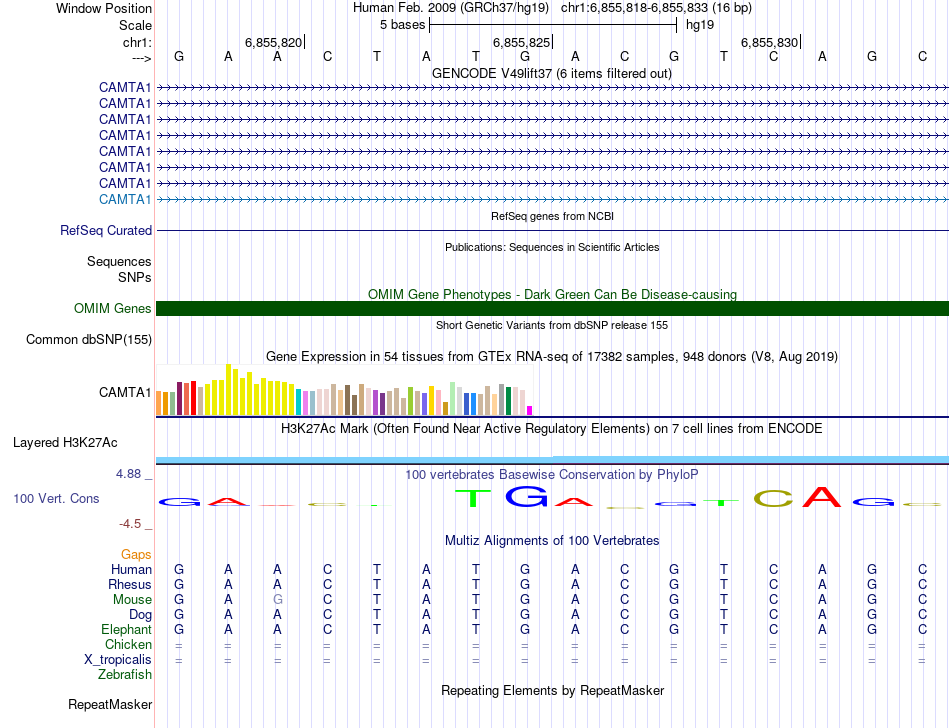
Task: Click the dark green OMIM Genes bar
Action: click(552, 308)
